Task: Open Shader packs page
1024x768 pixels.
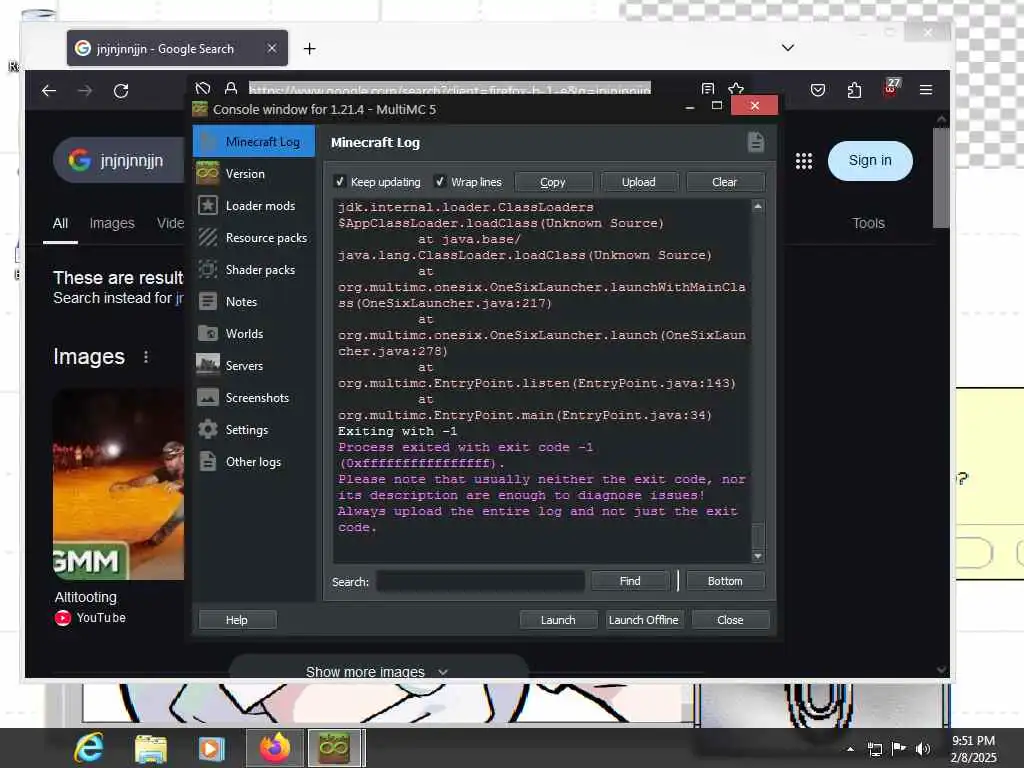Action: coord(253,270)
